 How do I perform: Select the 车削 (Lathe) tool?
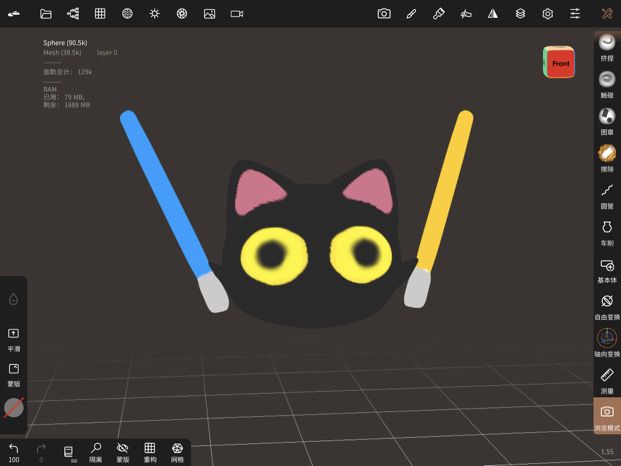click(607, 233)
